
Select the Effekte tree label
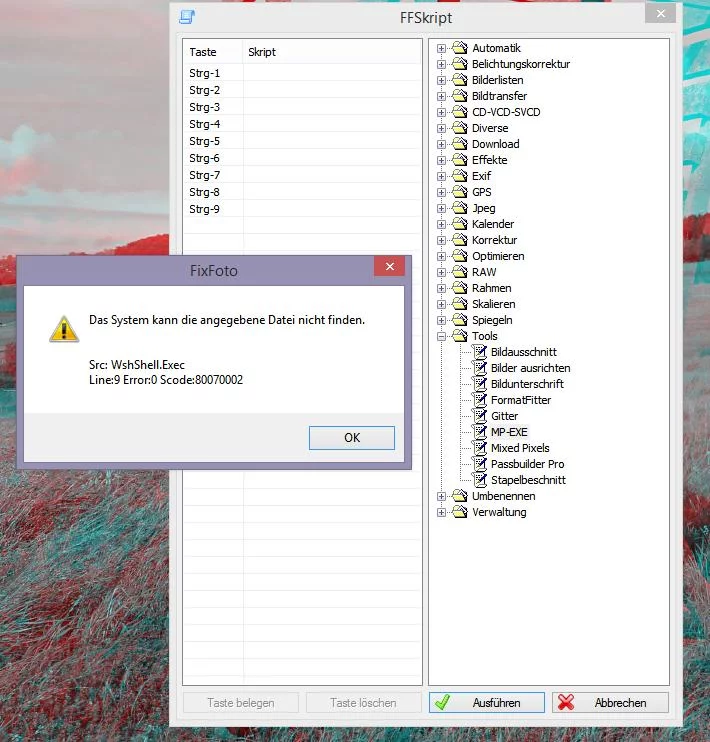[489, 160]
